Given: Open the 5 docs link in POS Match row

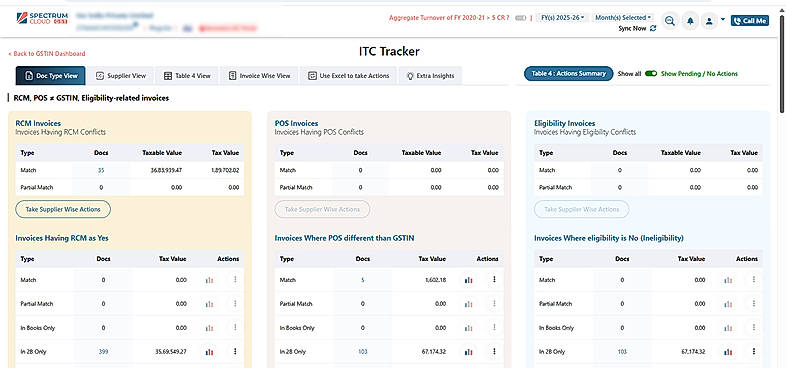Looking at the screenshot, I should [x=362, y=280].
